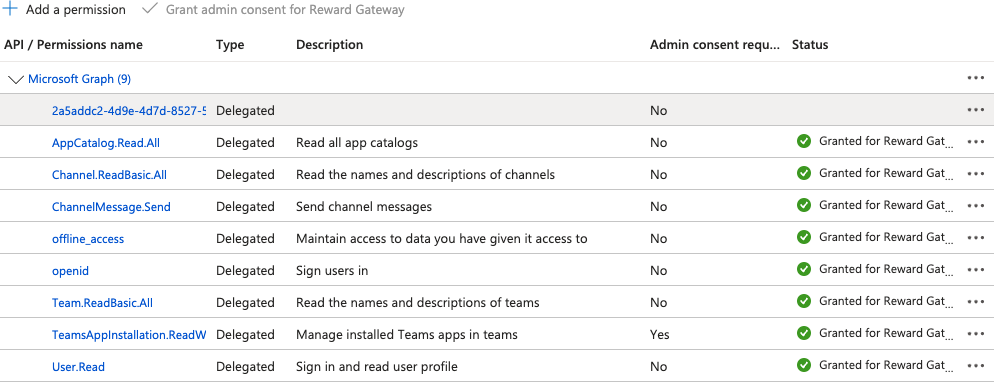
Task: Select 'Send channel messages' description
Action: point(364,207)
